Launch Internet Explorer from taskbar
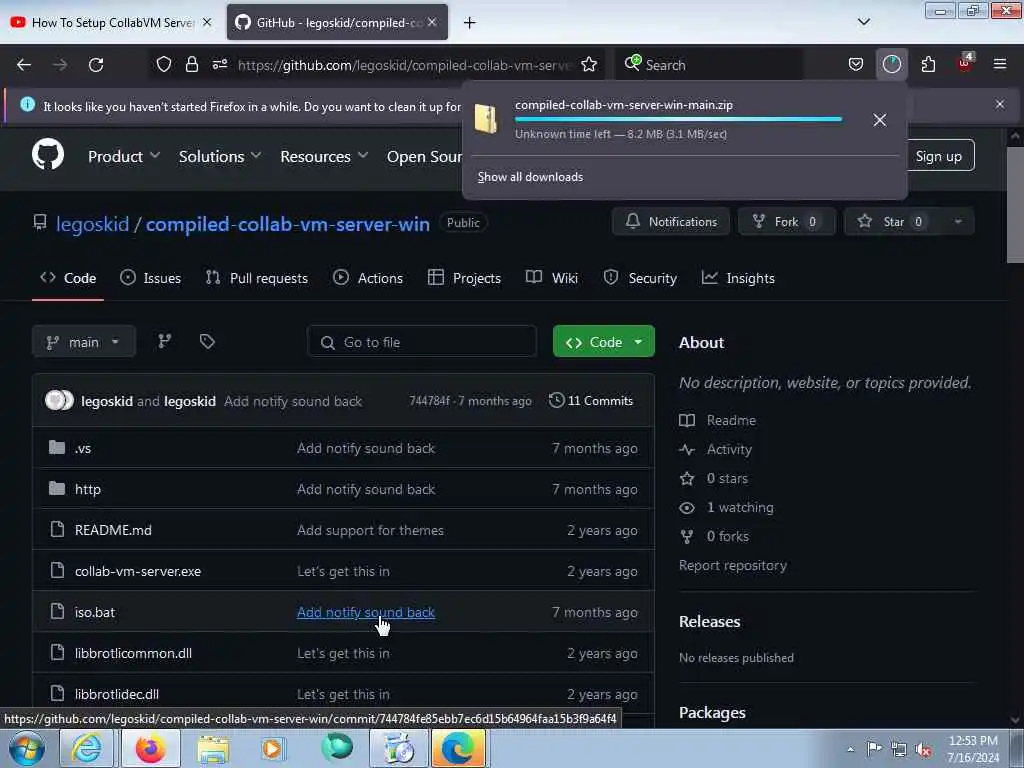1024x768 pixels. 86,748
